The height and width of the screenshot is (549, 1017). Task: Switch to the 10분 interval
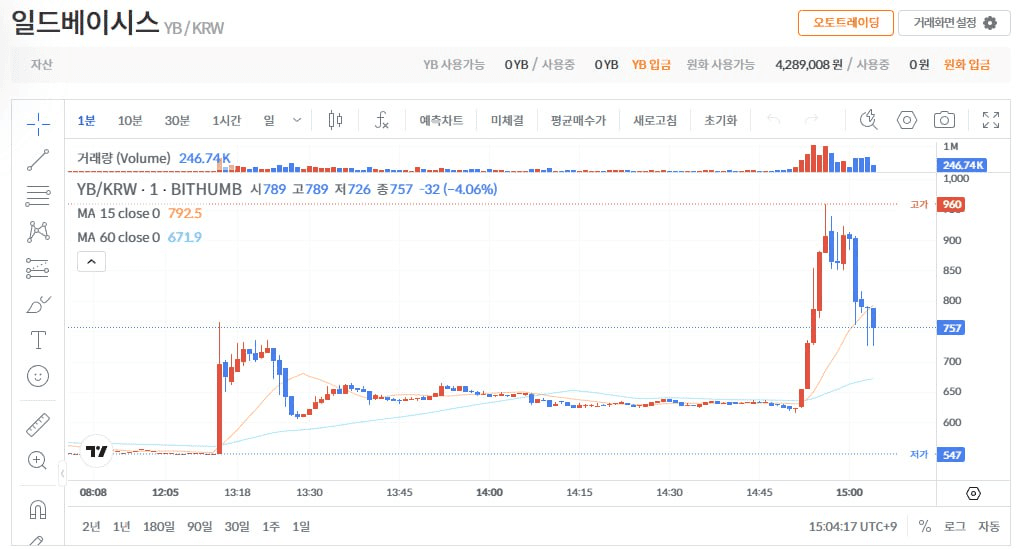130,120
